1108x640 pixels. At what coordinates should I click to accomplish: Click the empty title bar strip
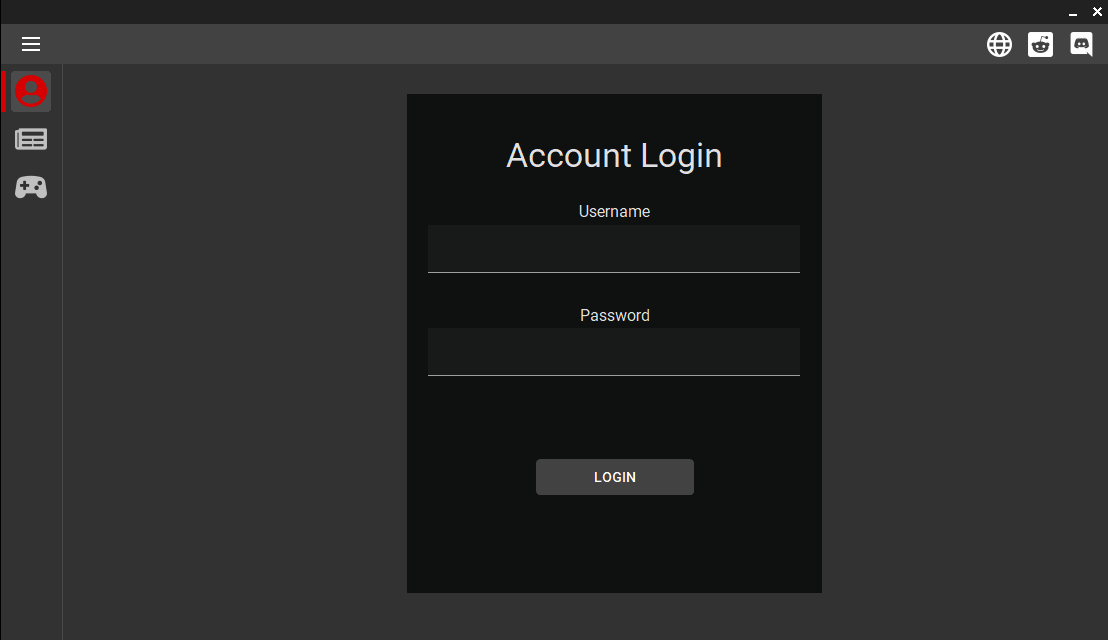(500, 12)
